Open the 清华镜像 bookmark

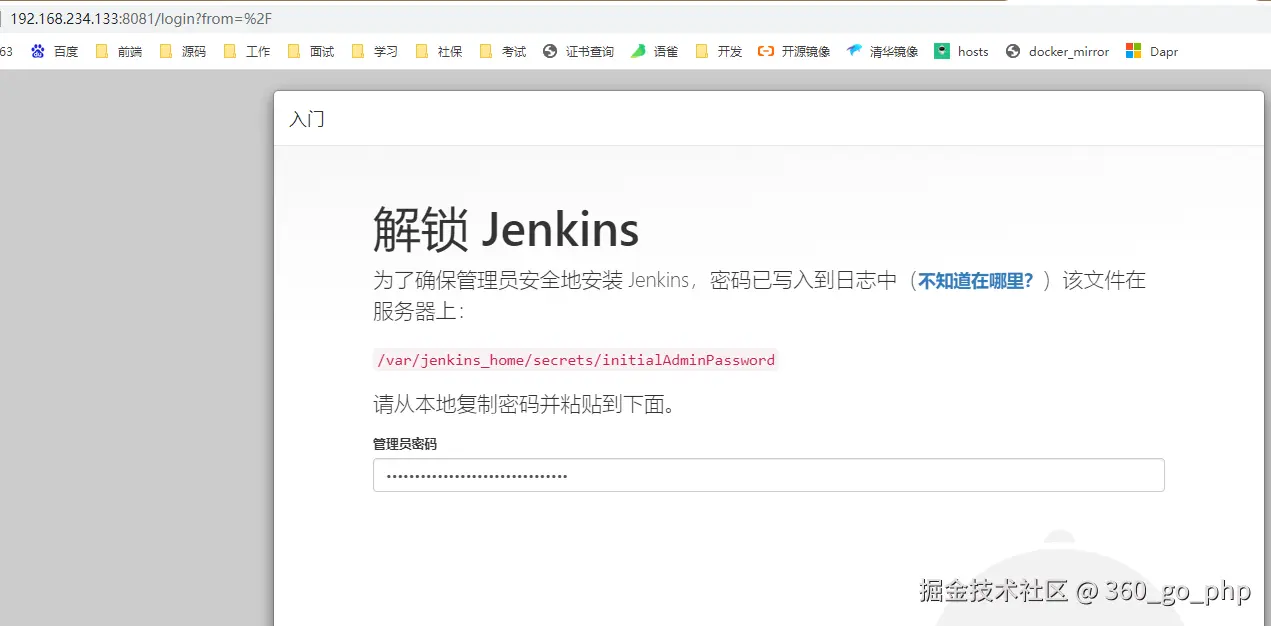point(882,51)
